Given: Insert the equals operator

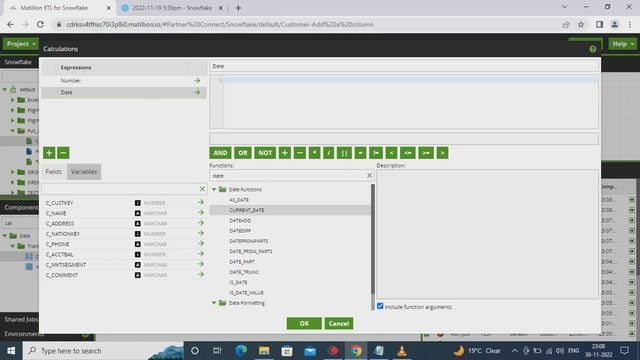Looking at the screenshot, I should point(360,153).
